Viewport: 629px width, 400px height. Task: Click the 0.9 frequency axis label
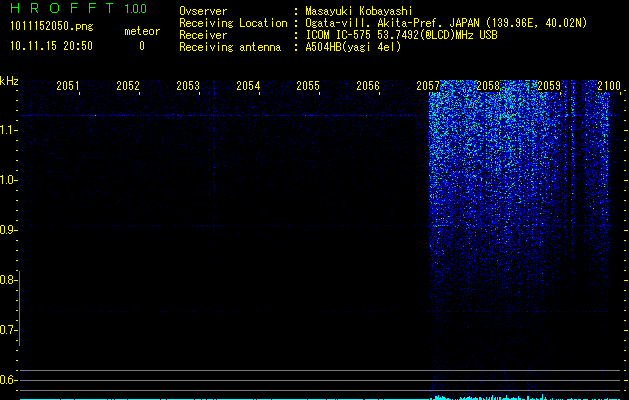(x=8, y=230)
